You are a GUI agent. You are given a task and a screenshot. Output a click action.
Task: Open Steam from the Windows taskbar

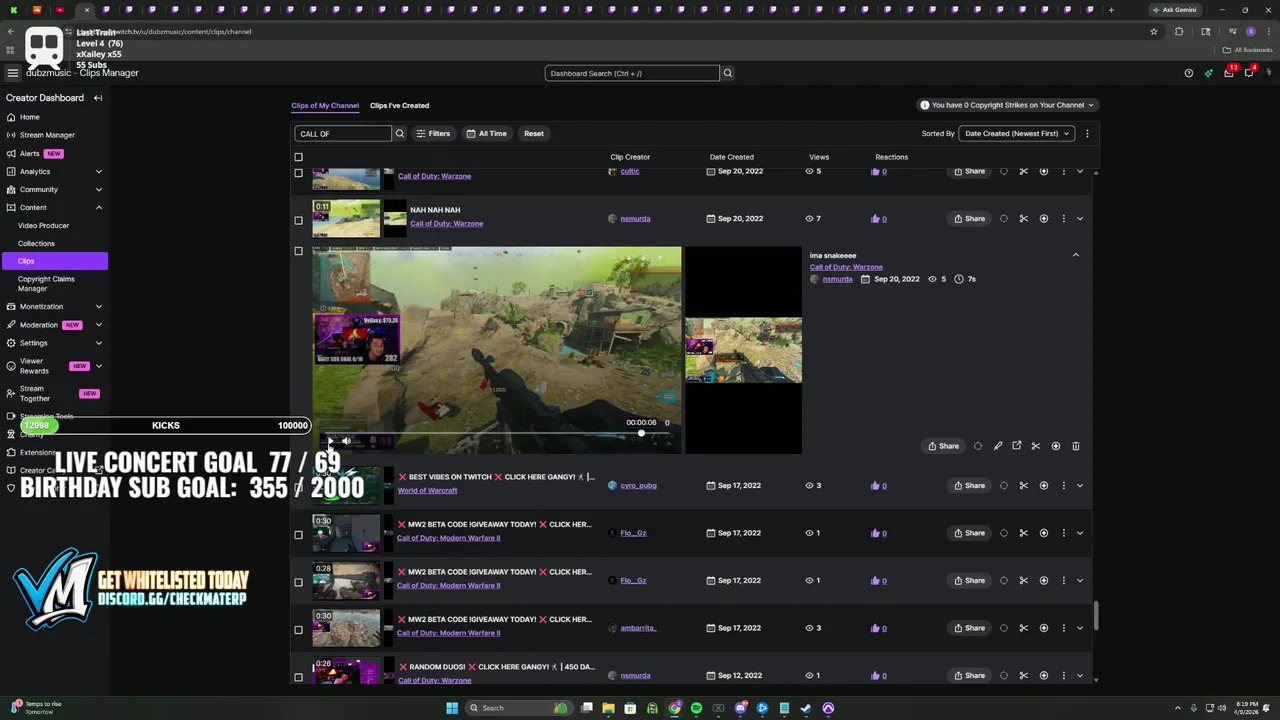806,708
